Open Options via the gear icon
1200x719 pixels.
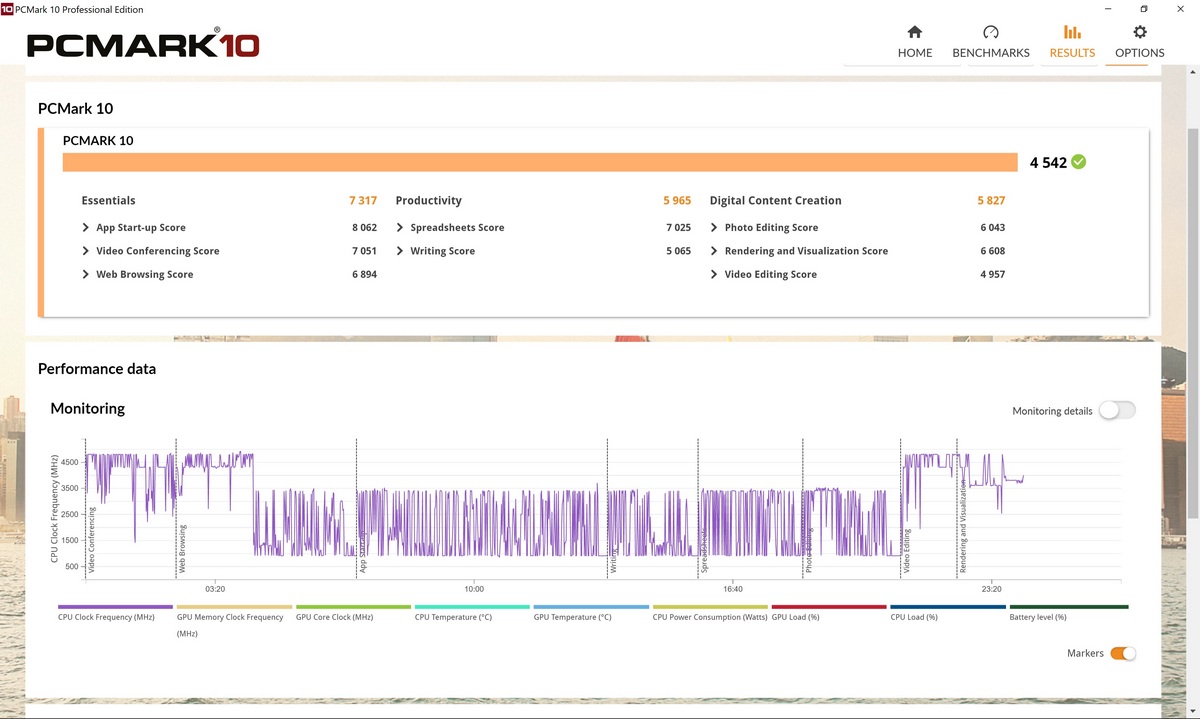coord(1139,32)
